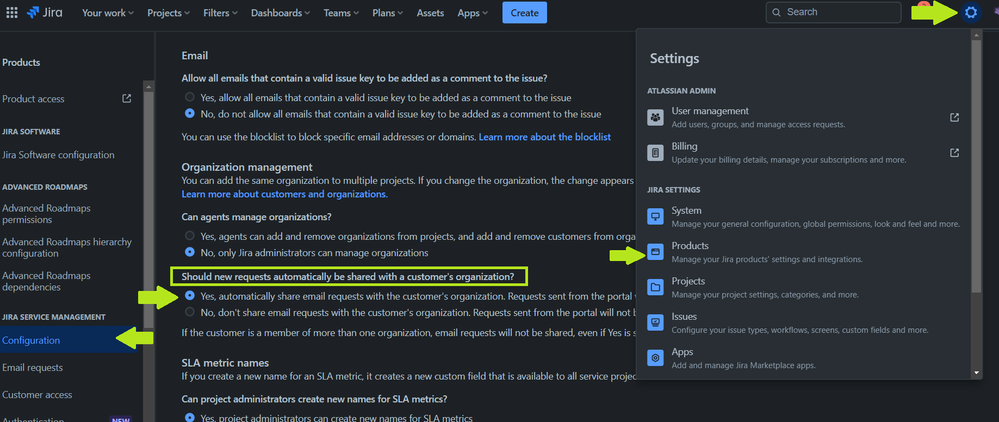The width and height of the screenshot is (999, 422).
Task: Open System in Jira settings
Action: [803, 217]
